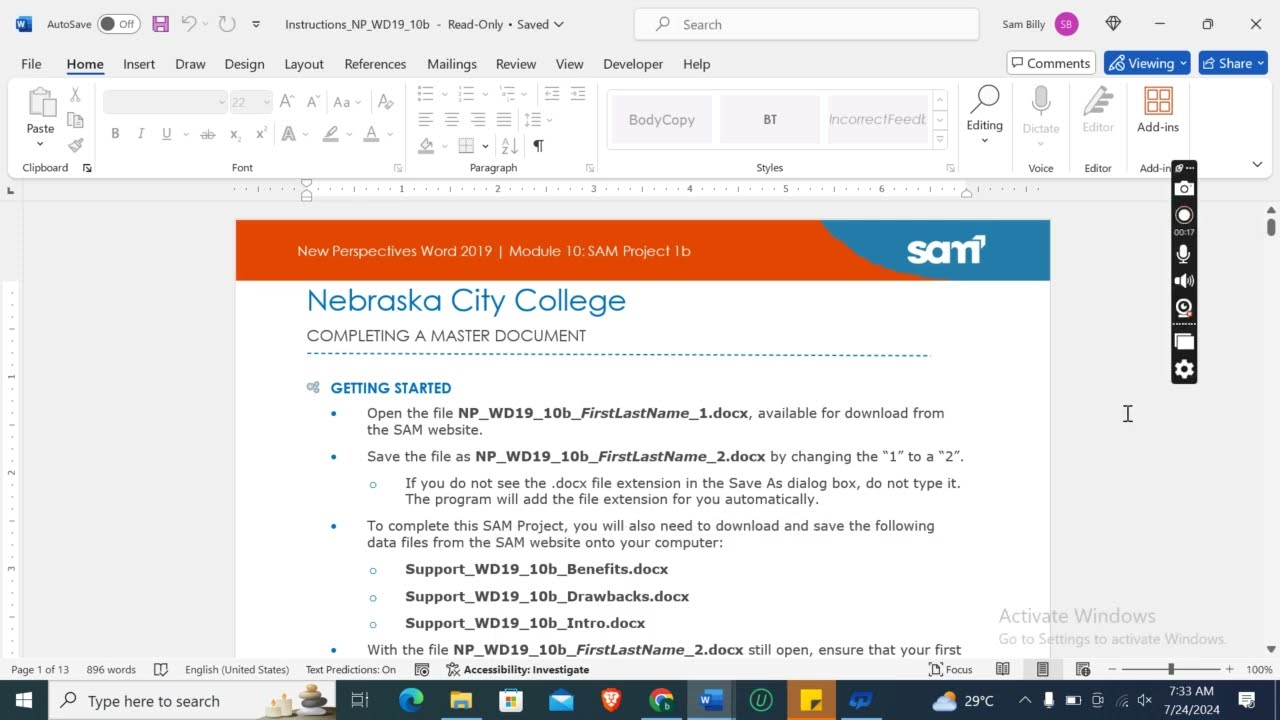The width and height of the screenshot is (1280, 720).
Task: Click Clear All Formatting icon
Action: 385,102
